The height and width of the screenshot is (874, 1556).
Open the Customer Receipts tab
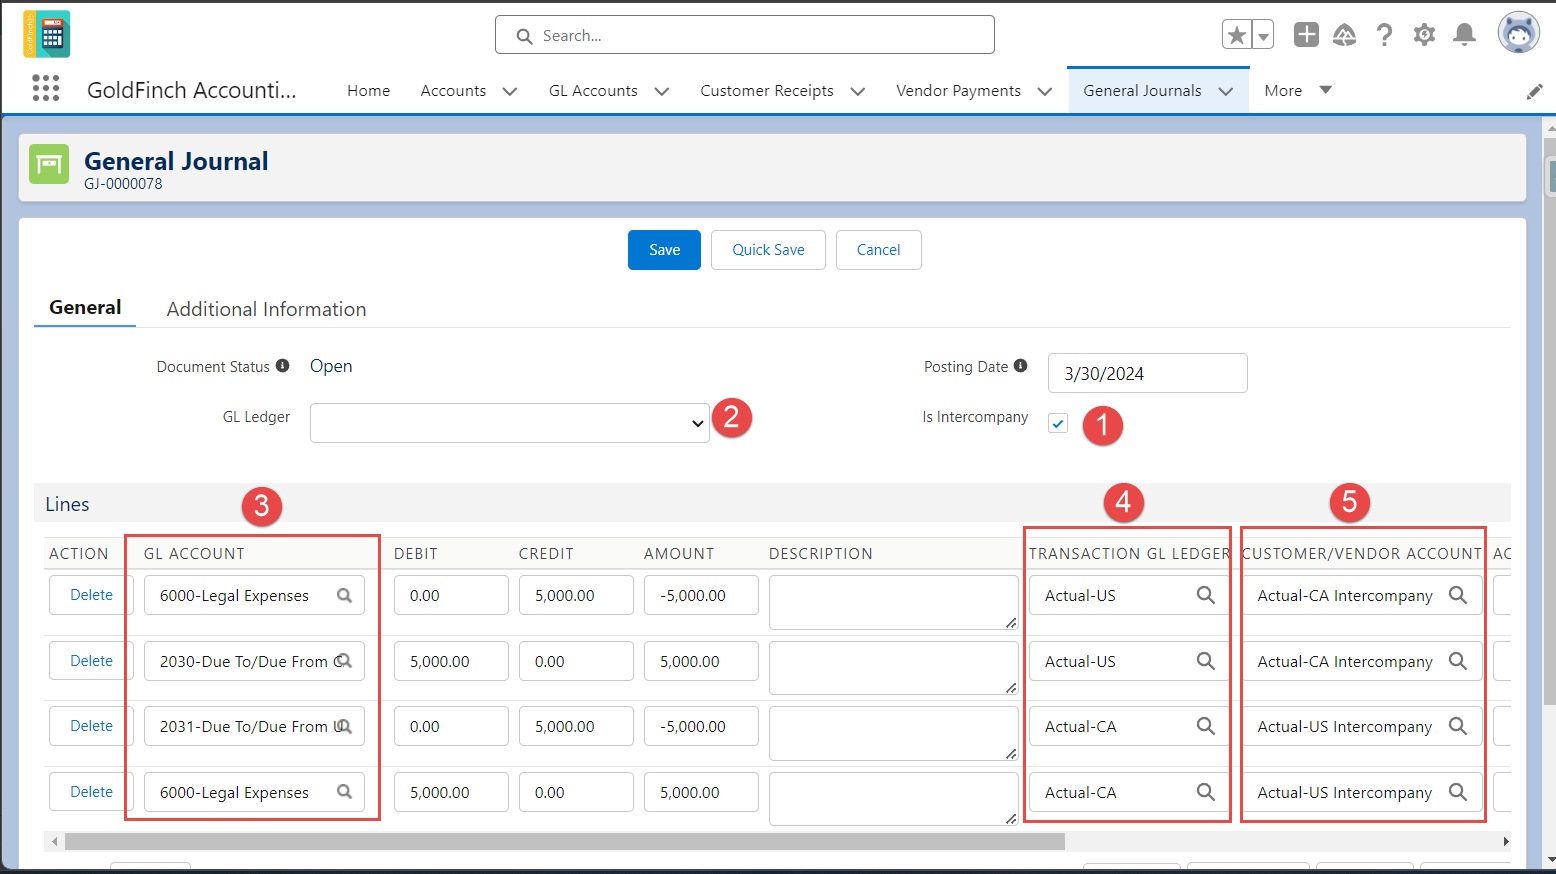click(x=767, y=90)
